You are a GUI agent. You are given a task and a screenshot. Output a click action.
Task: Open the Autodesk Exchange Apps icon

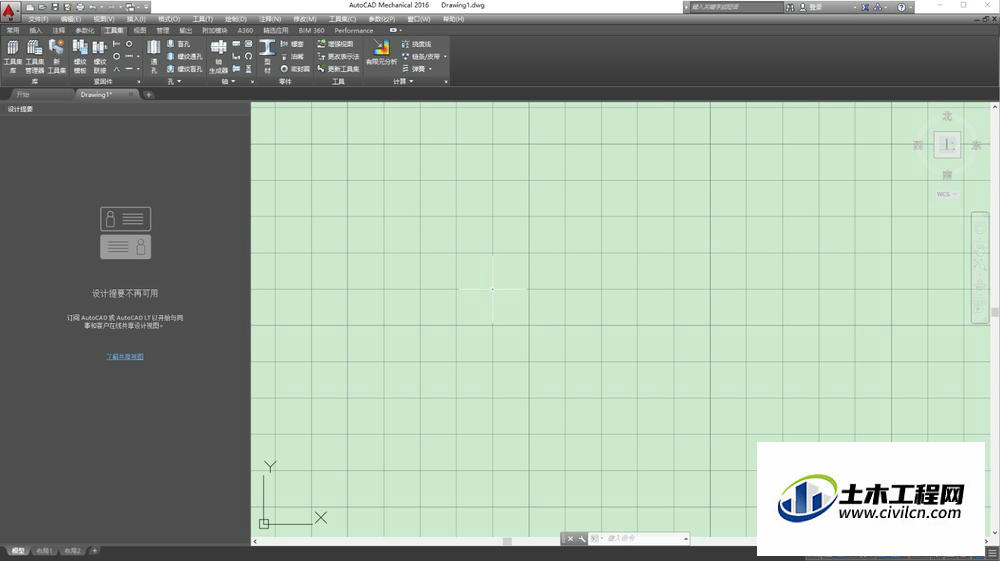pos(865,7)
